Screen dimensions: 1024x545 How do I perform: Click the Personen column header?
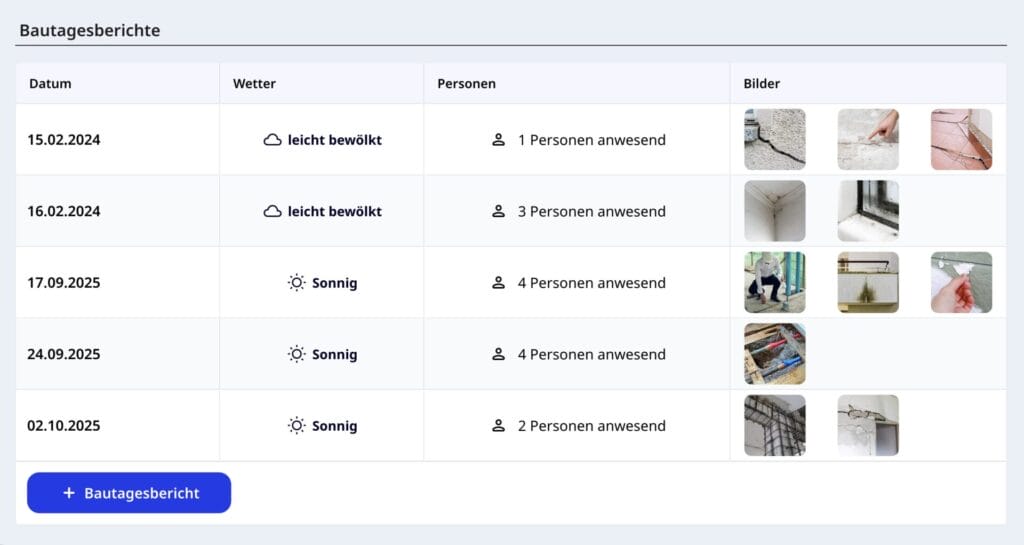tap(466, 84)
